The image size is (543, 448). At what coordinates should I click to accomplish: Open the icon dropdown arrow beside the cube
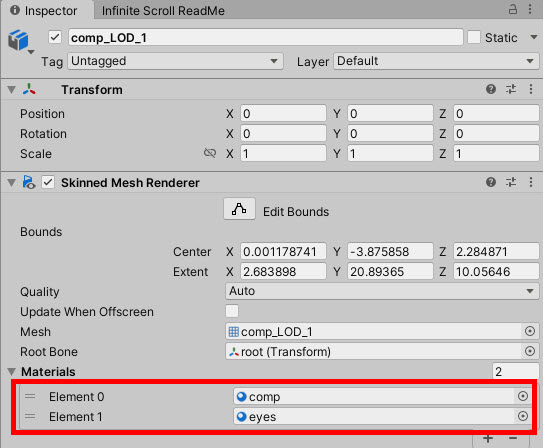(x=31, y=52)
